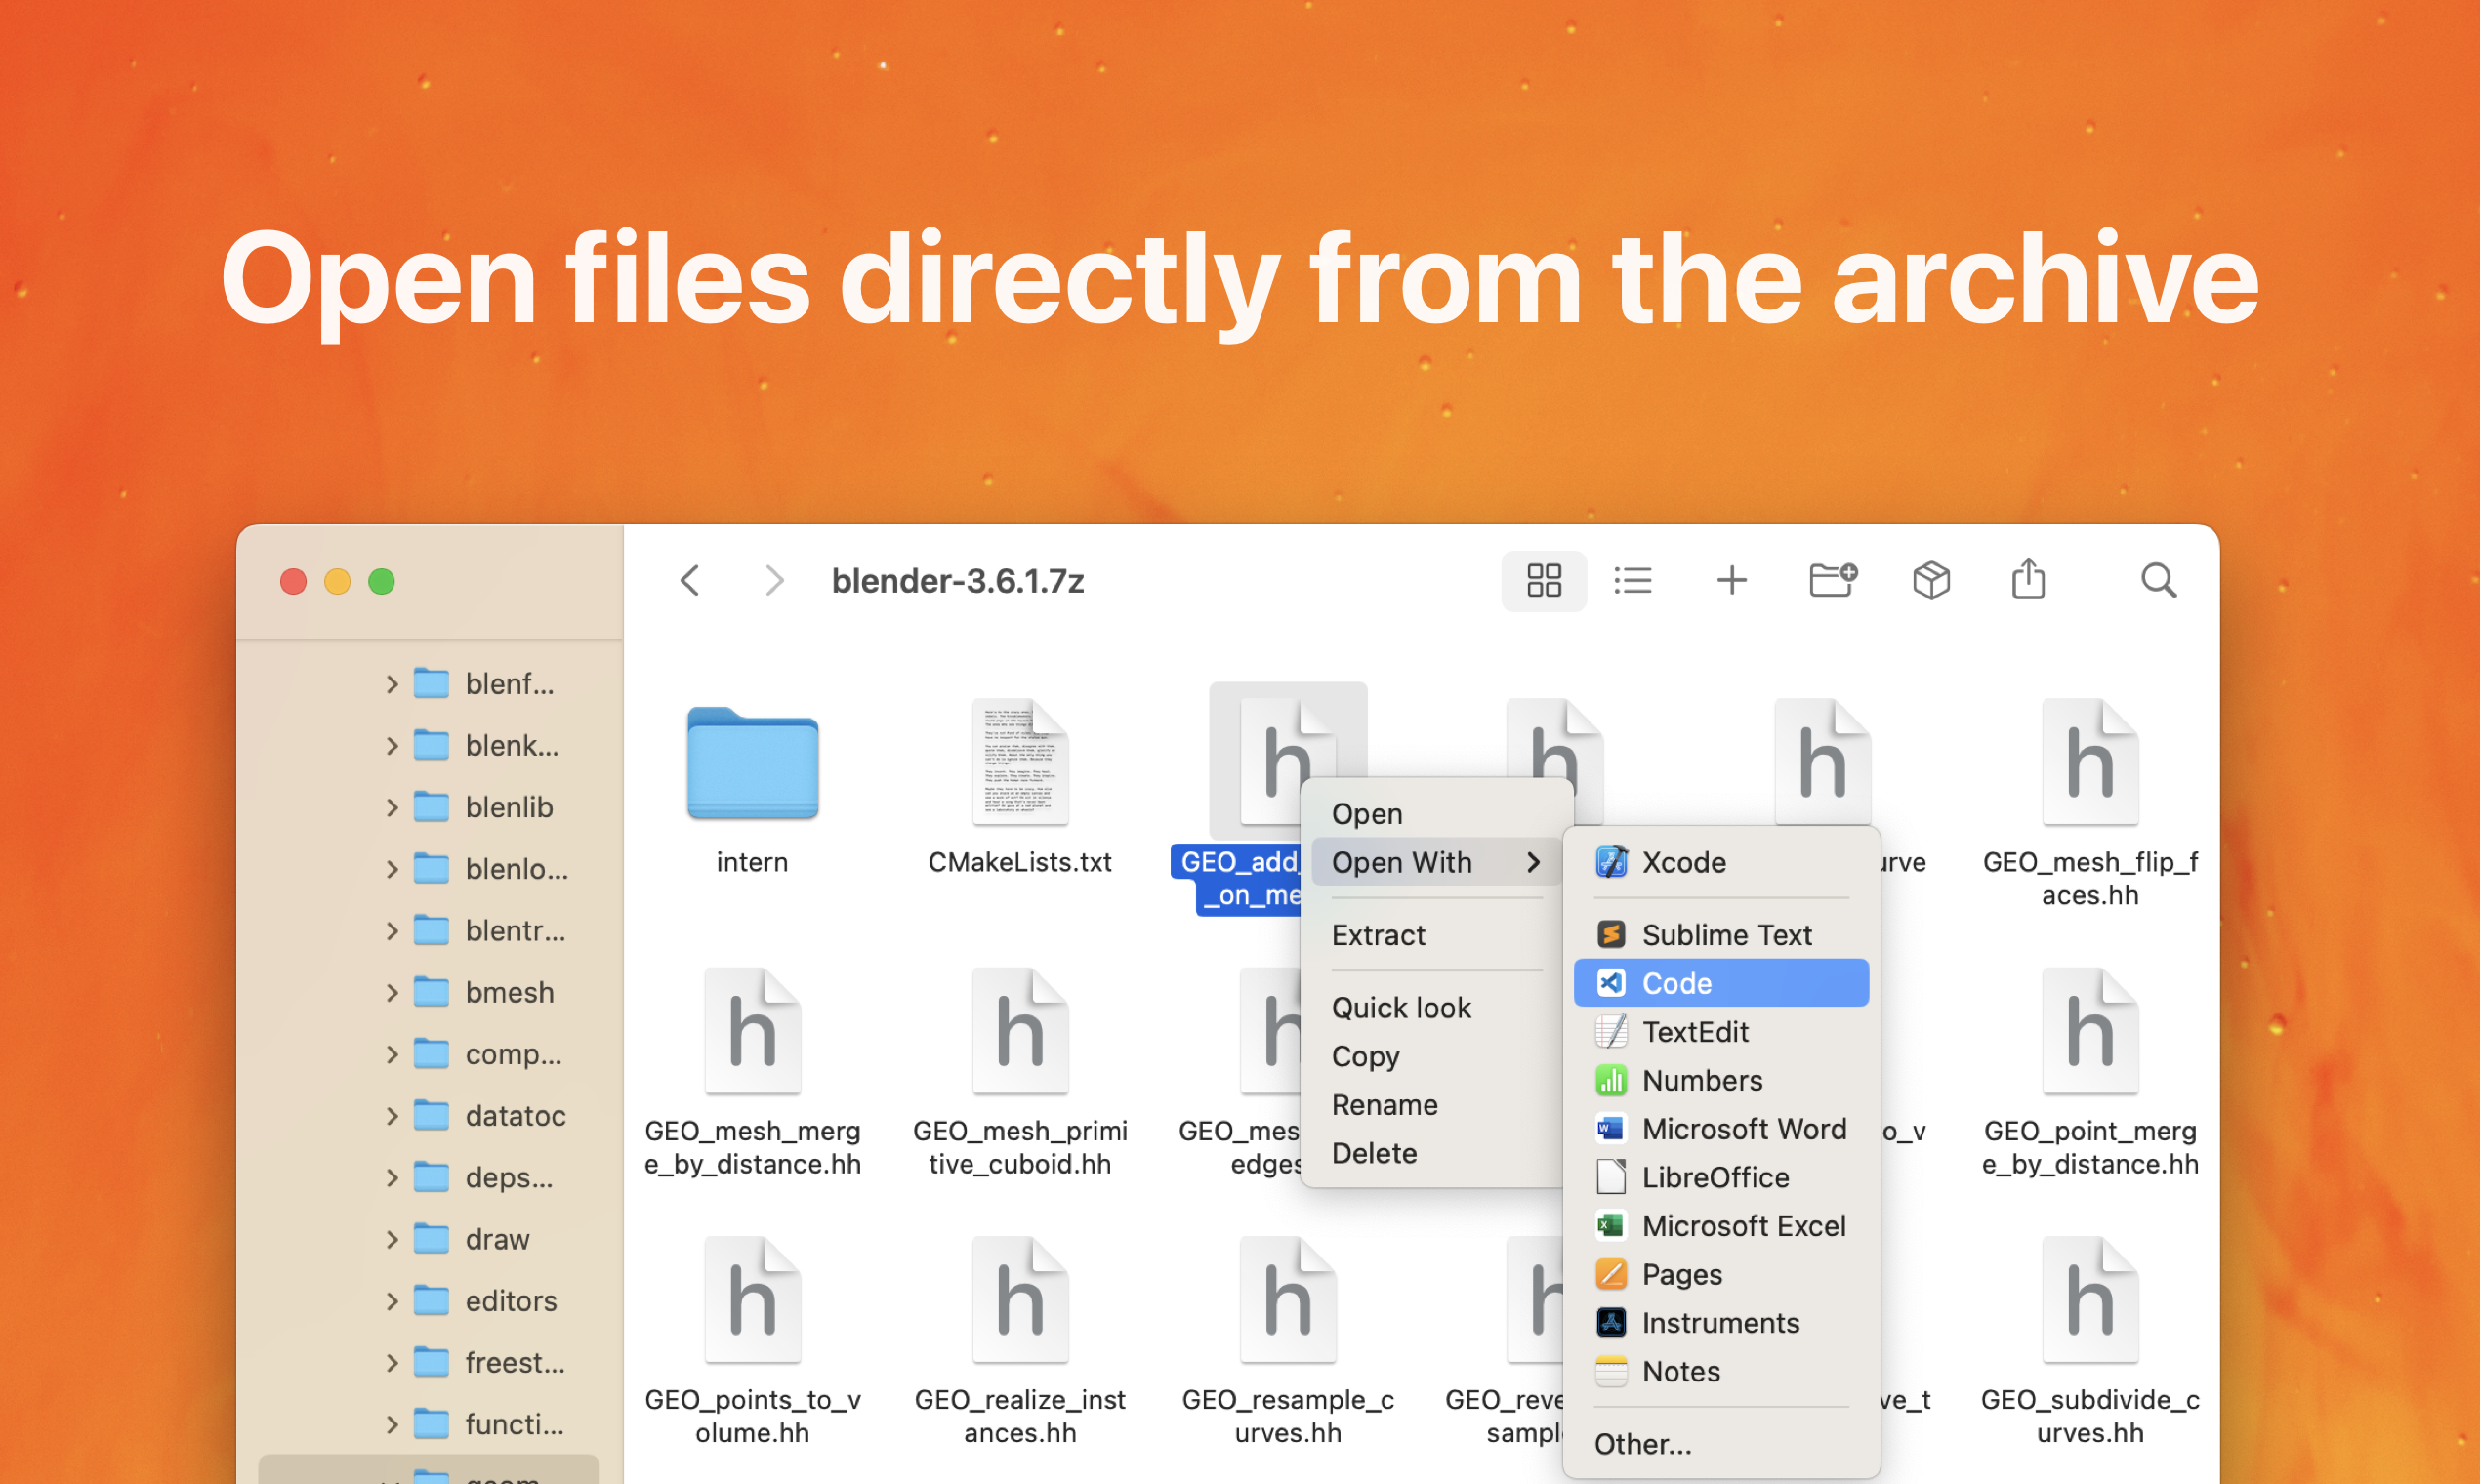Expand the blenlo... folder chevron
Viewport: 2480px width, 1484px height.
tap(392, 869)
